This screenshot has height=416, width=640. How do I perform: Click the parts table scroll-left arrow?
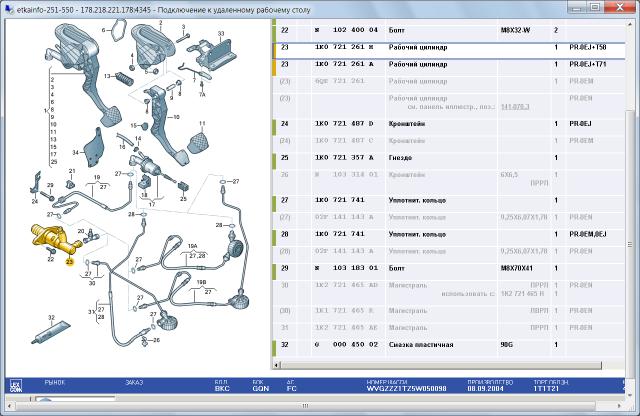coord(276,365)
